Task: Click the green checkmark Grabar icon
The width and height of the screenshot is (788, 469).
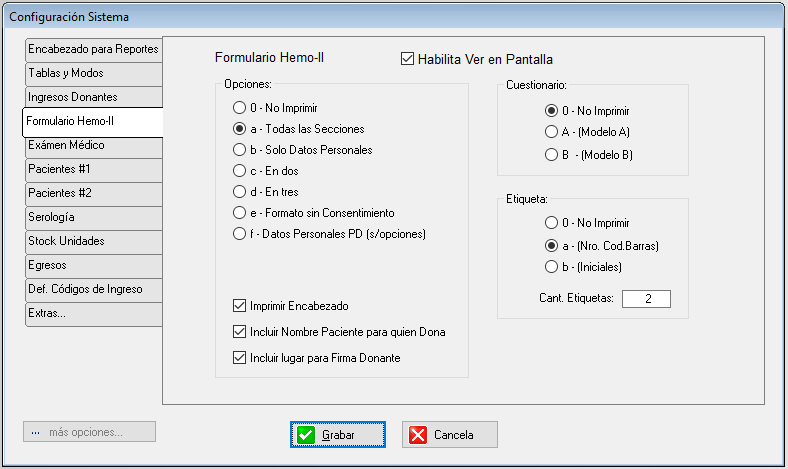Action: 307,435
